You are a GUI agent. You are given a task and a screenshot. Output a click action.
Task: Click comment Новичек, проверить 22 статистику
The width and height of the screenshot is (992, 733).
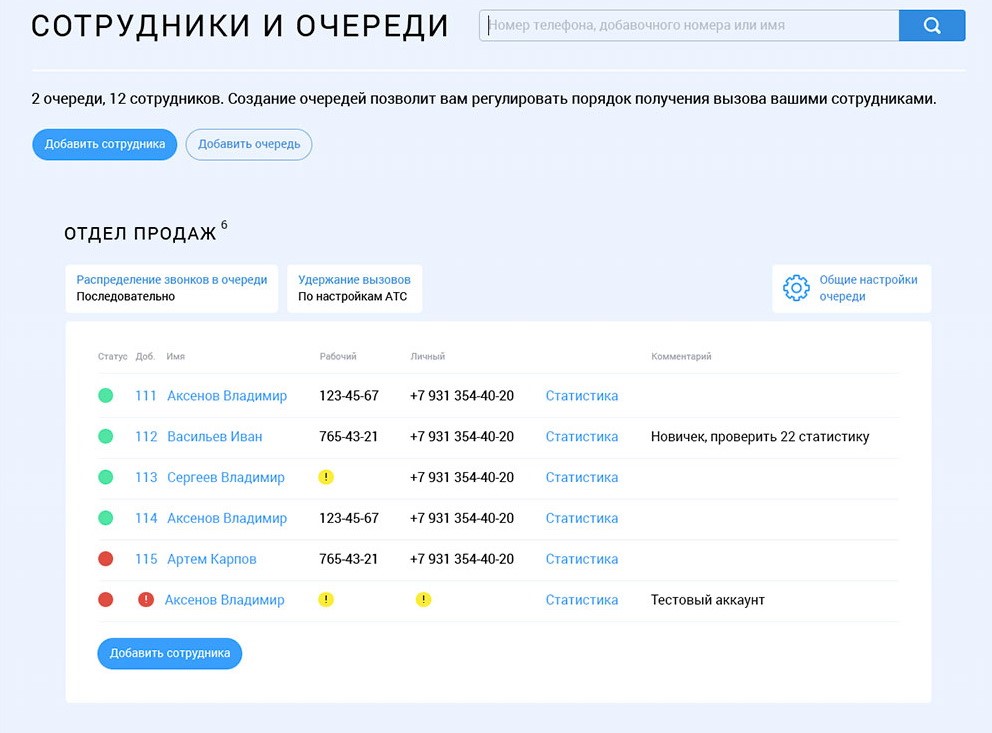760,436
